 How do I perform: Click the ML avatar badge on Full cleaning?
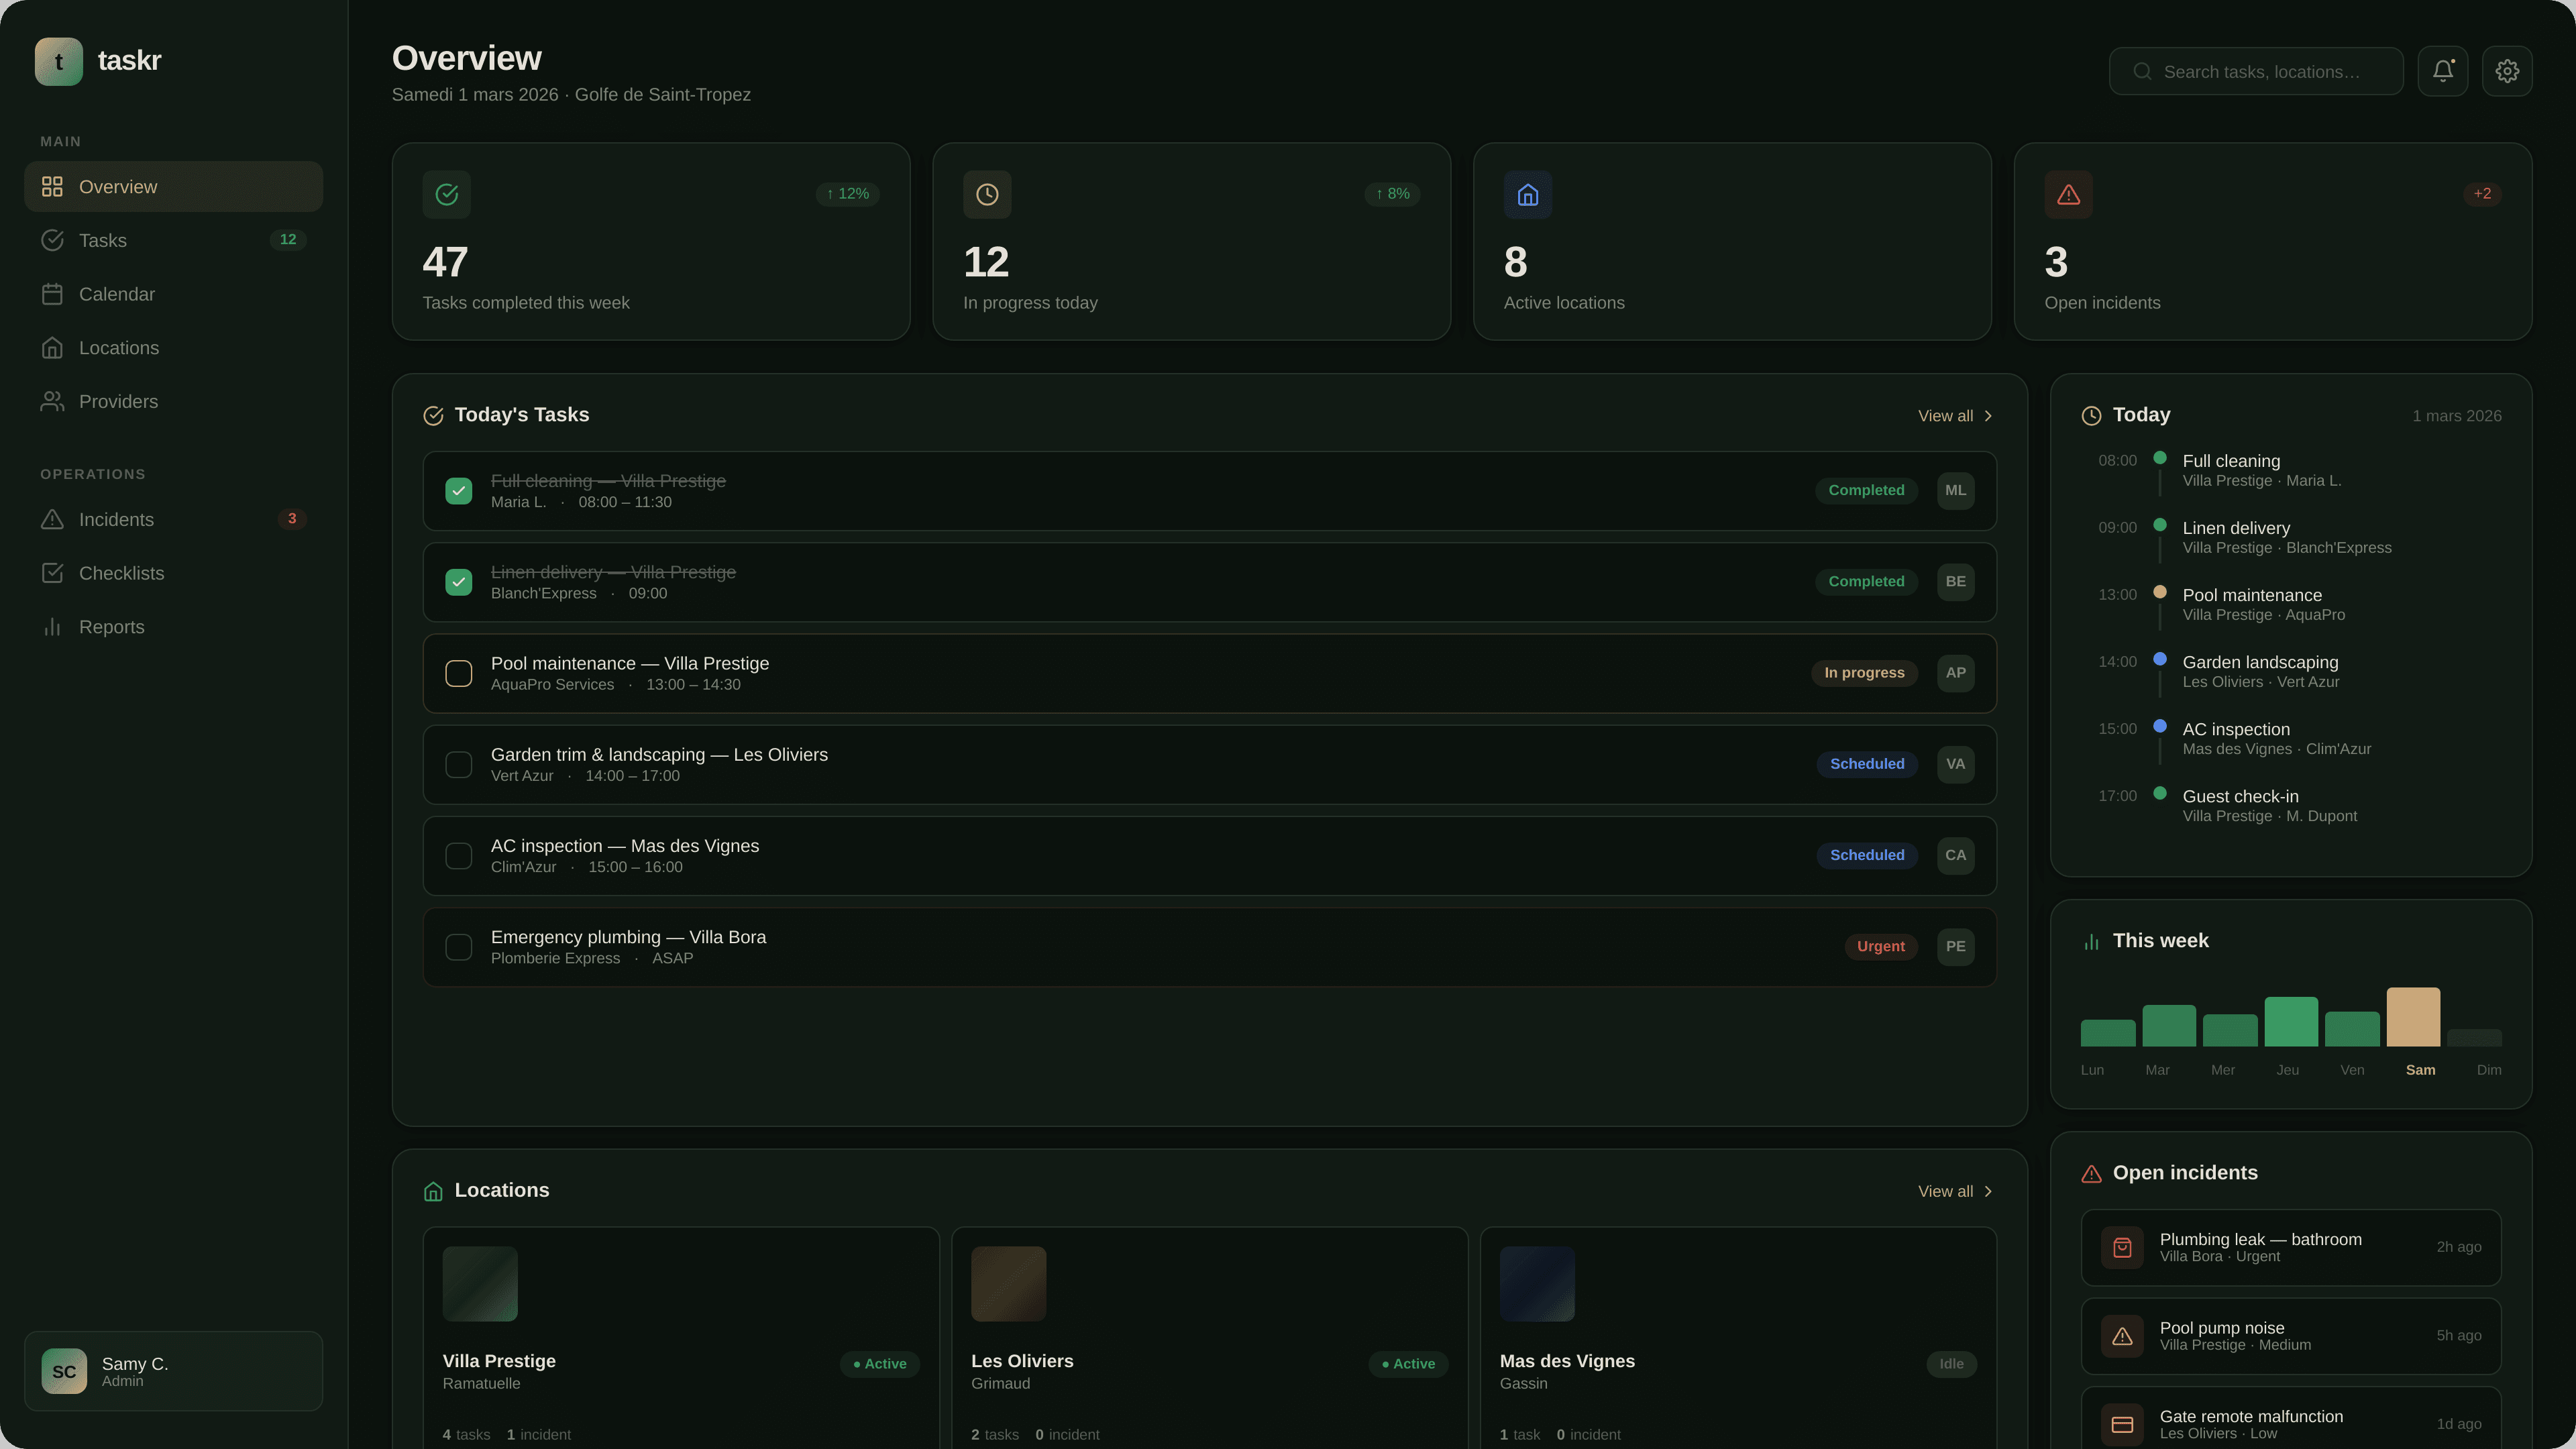(1955, 490)
